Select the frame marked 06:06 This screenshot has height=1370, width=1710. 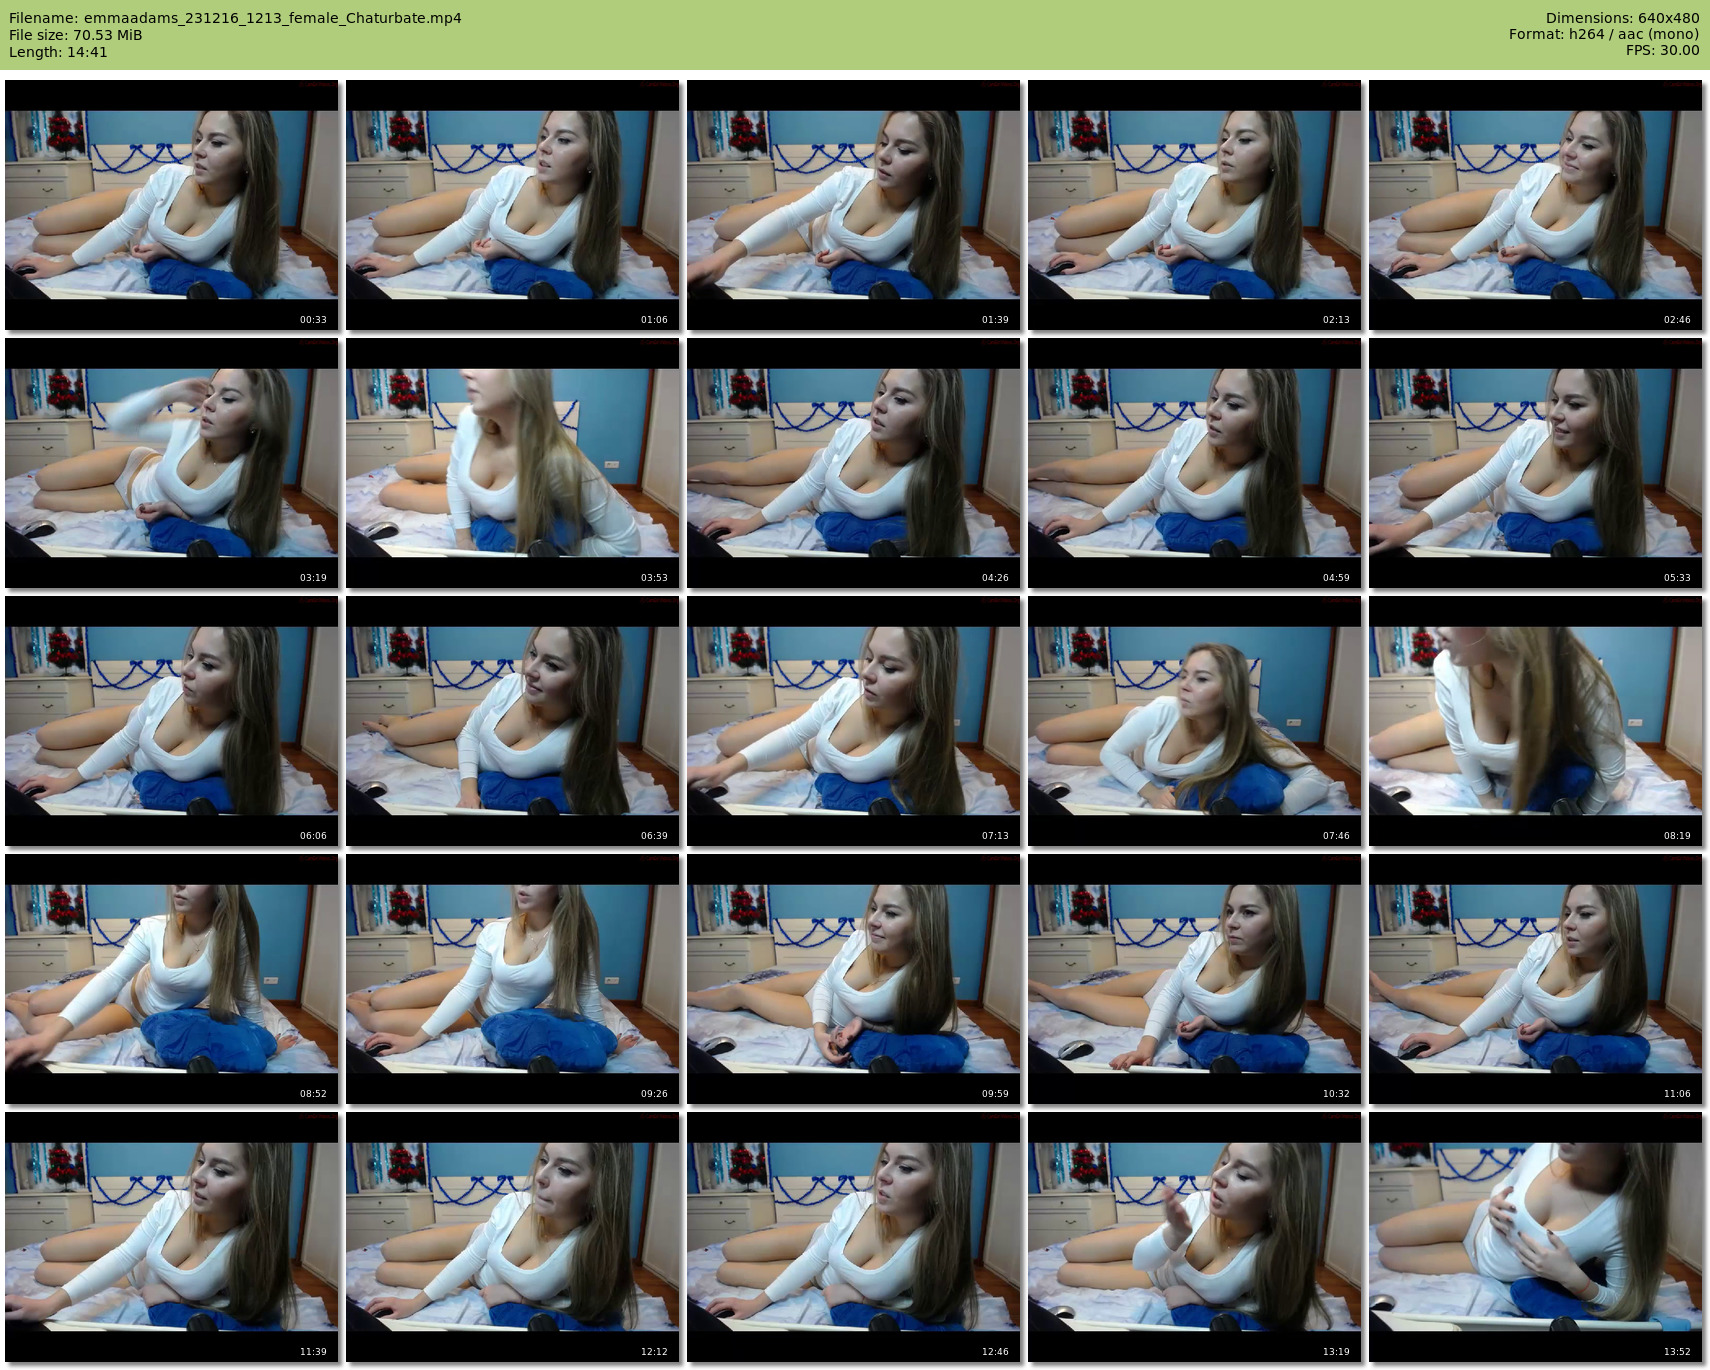click(171, 721)
